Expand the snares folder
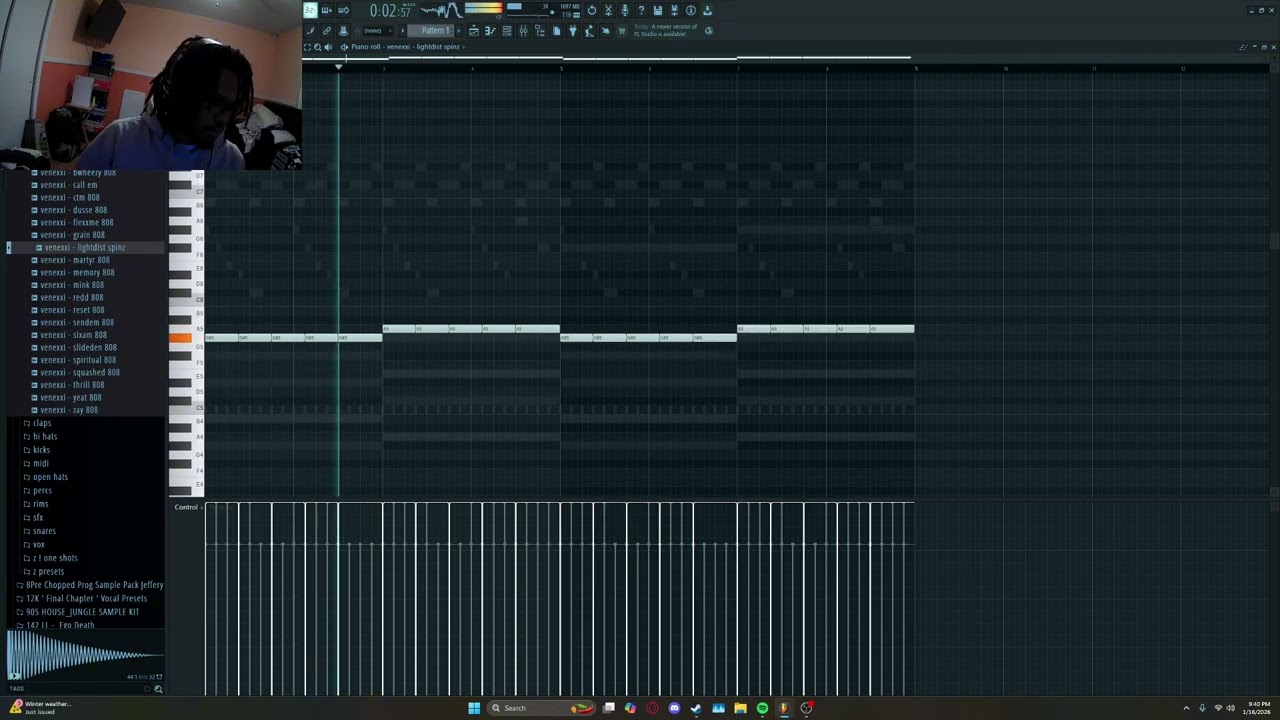Viewport: 1280px width, 720px height. pos(44,531)
